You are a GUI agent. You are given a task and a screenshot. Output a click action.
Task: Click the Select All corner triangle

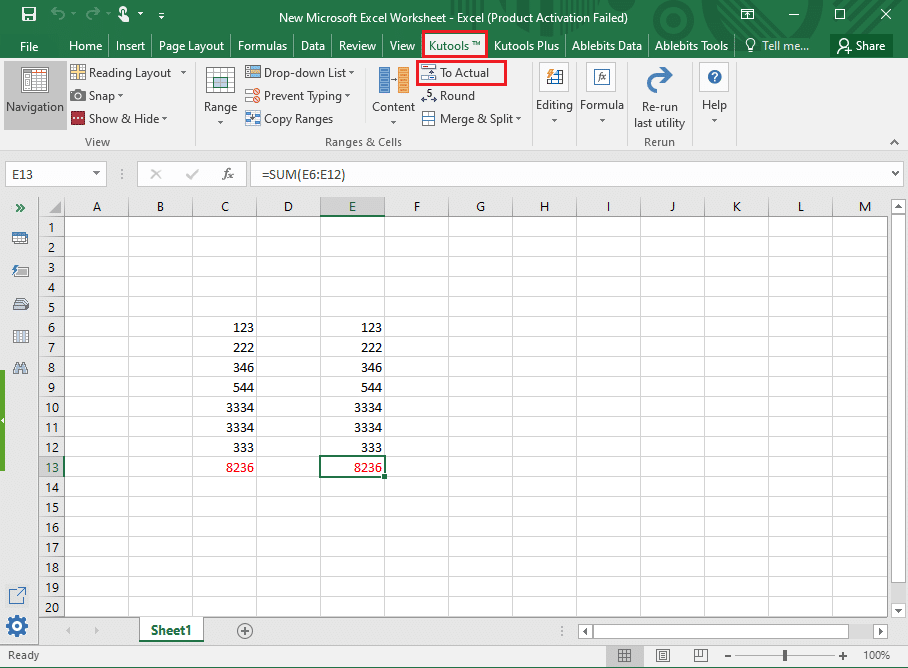54,207
